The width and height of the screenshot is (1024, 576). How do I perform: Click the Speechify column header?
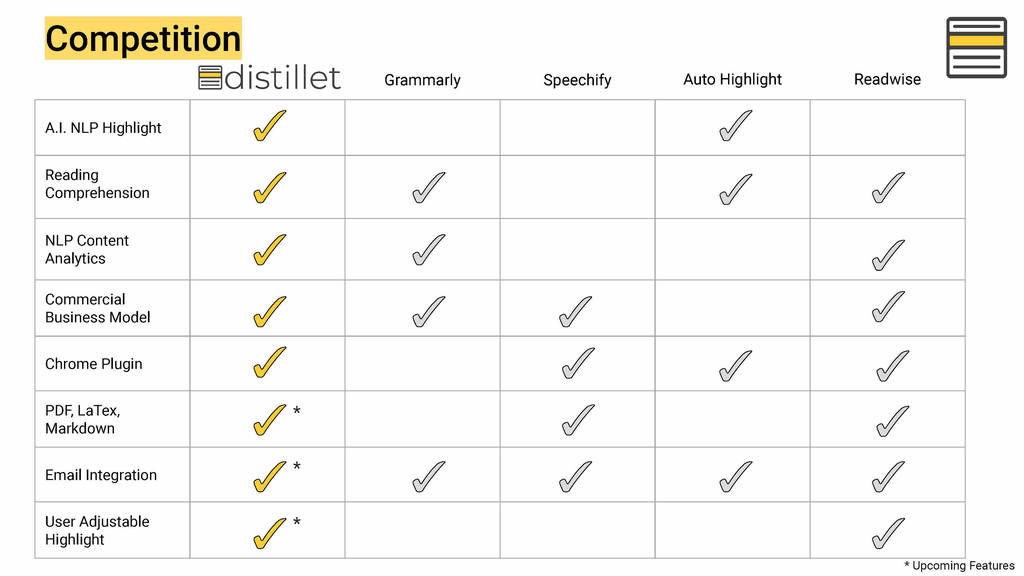click(577, 80)
